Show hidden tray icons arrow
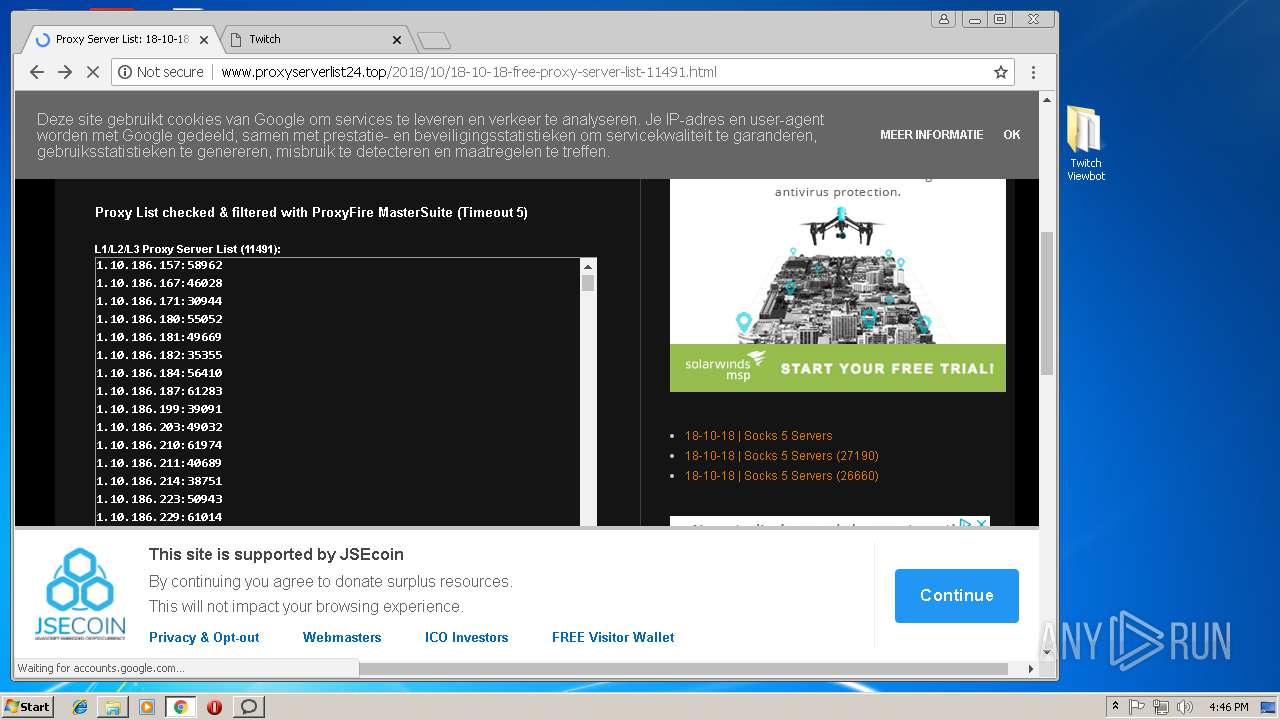 (x=1115, y=707)
